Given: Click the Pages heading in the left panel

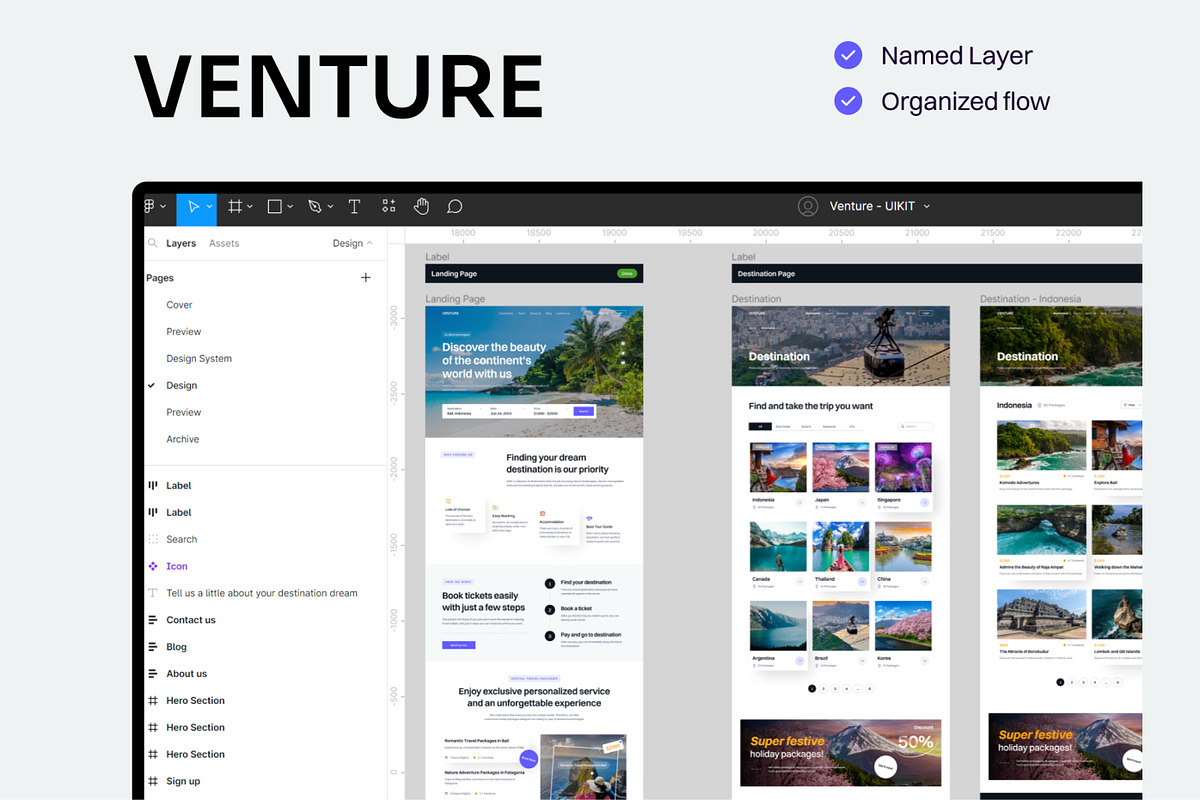Looking at the screenshot, I should click(160, 278).
